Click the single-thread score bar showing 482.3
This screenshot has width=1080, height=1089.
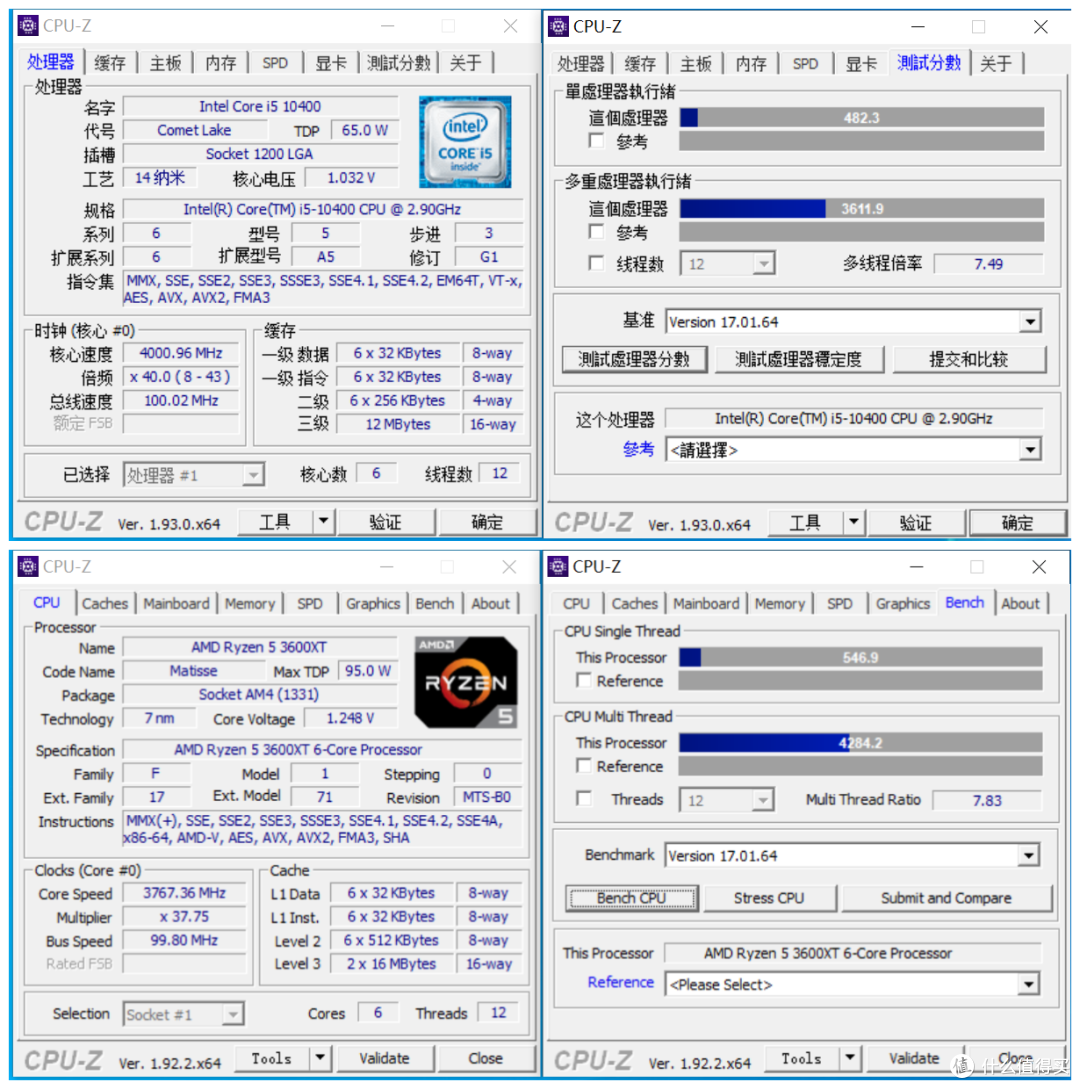[861, 117]
